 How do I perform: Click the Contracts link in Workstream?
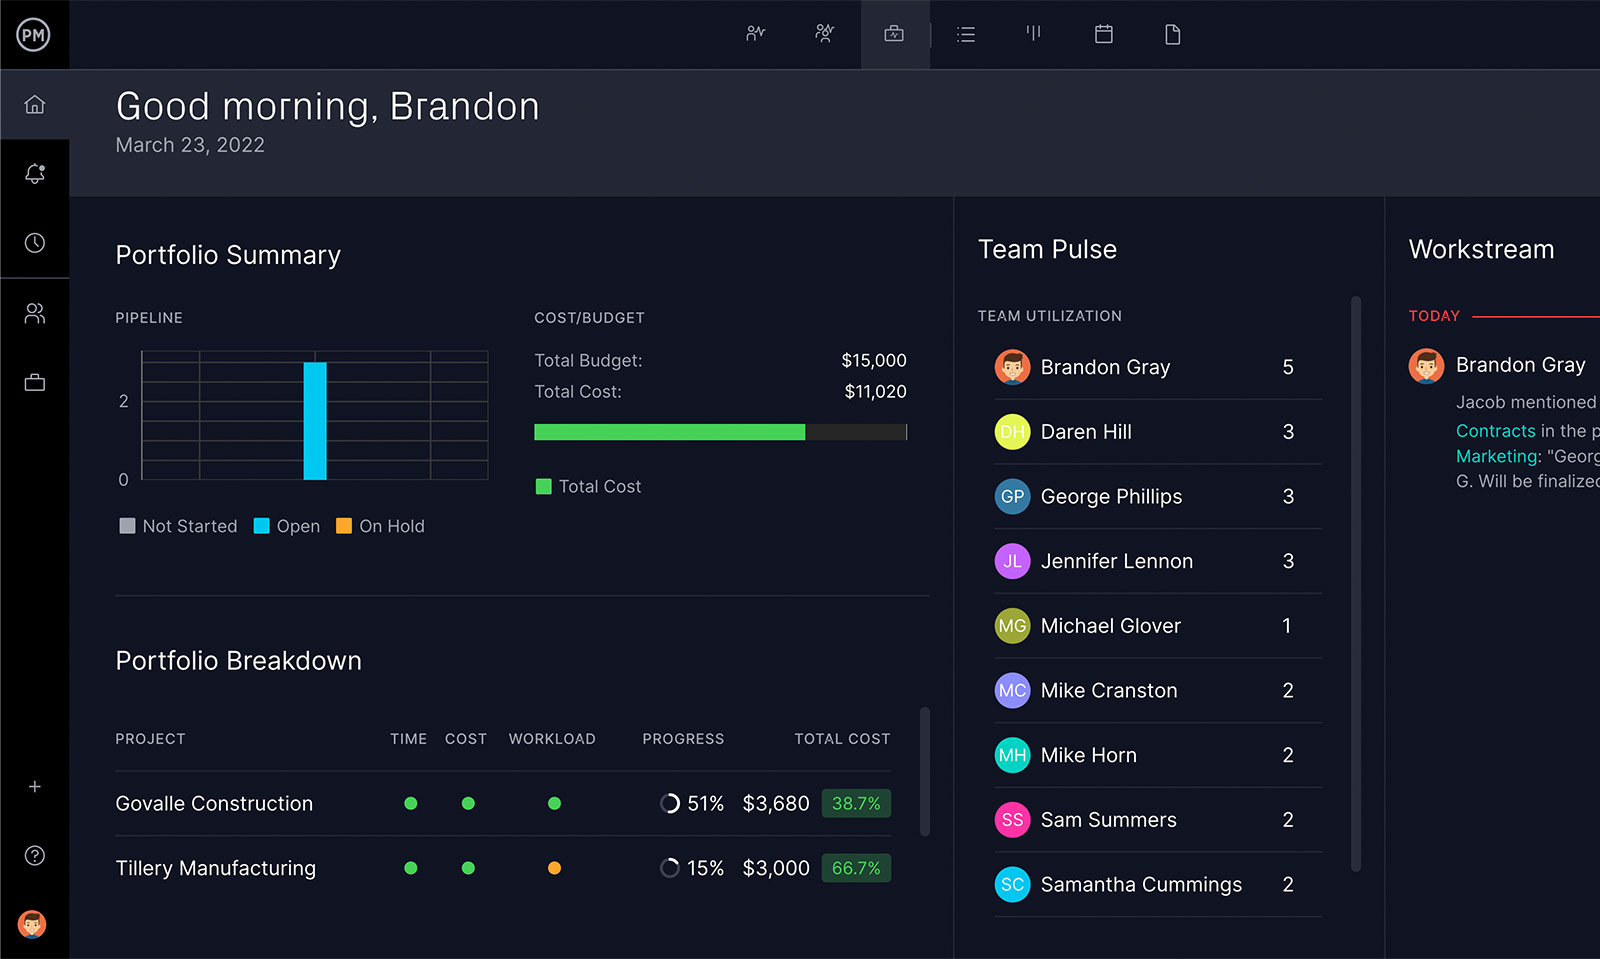pos(1495,430)
